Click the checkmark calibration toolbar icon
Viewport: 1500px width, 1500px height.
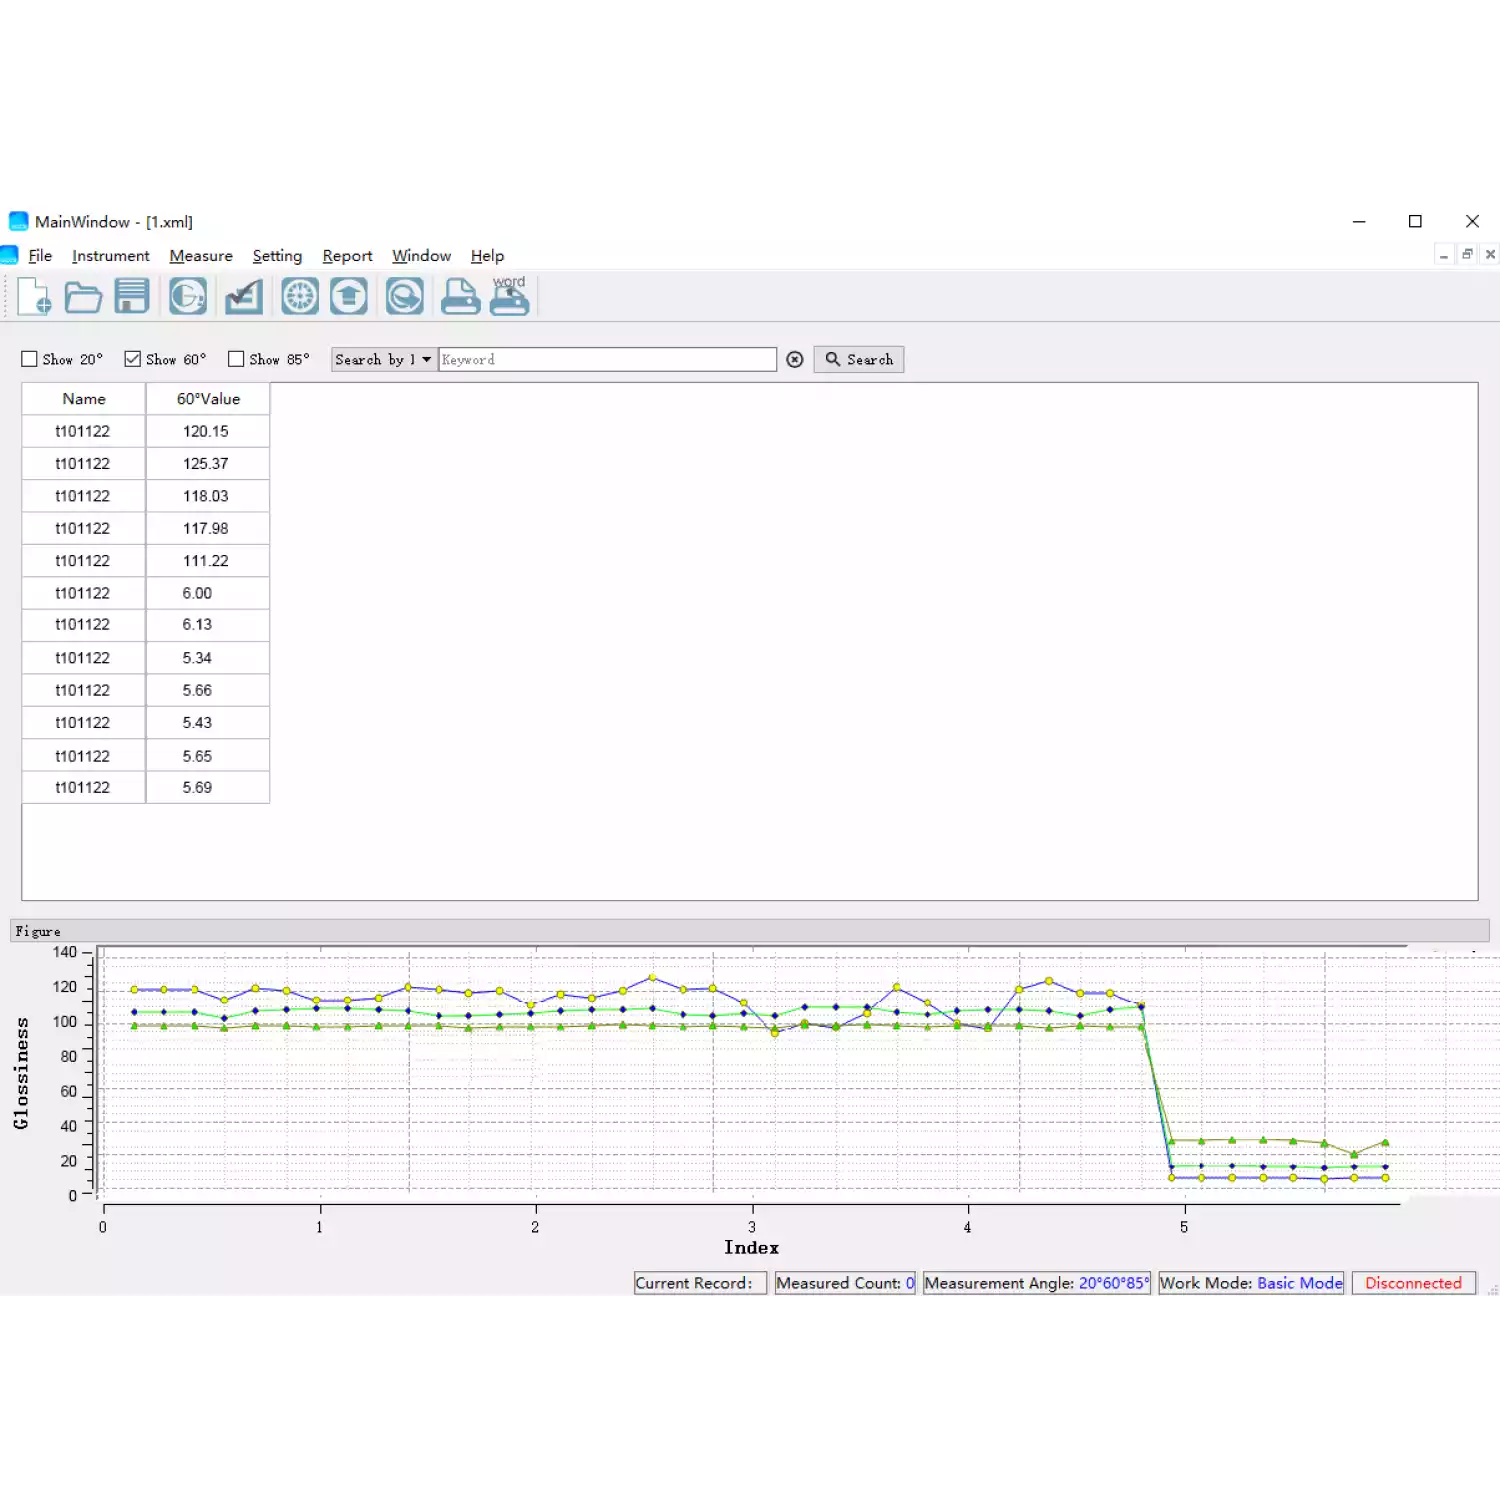click(244, 297)
